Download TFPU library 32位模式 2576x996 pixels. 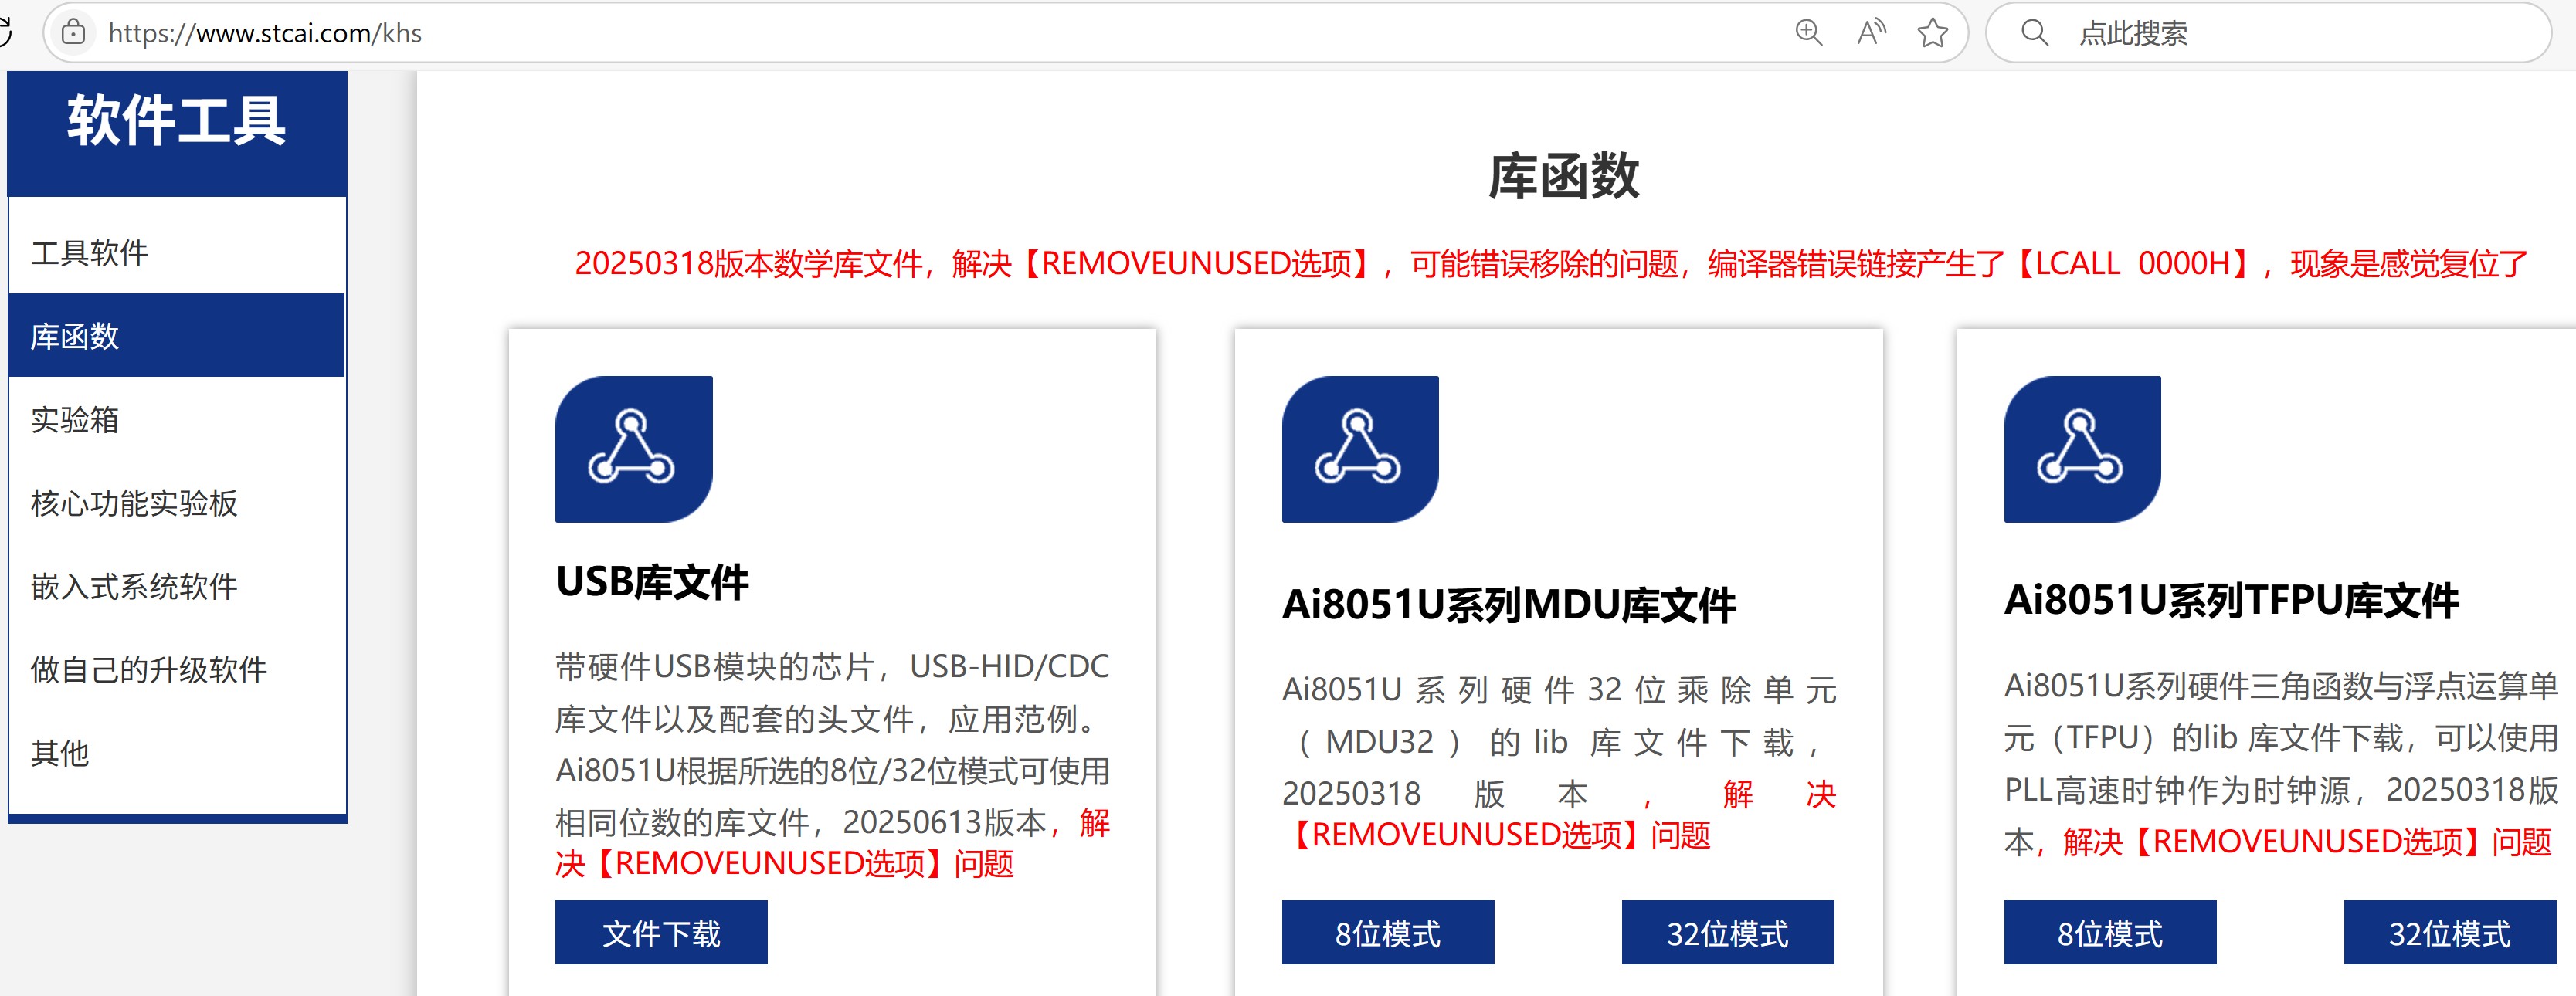tap(2450, 933)
